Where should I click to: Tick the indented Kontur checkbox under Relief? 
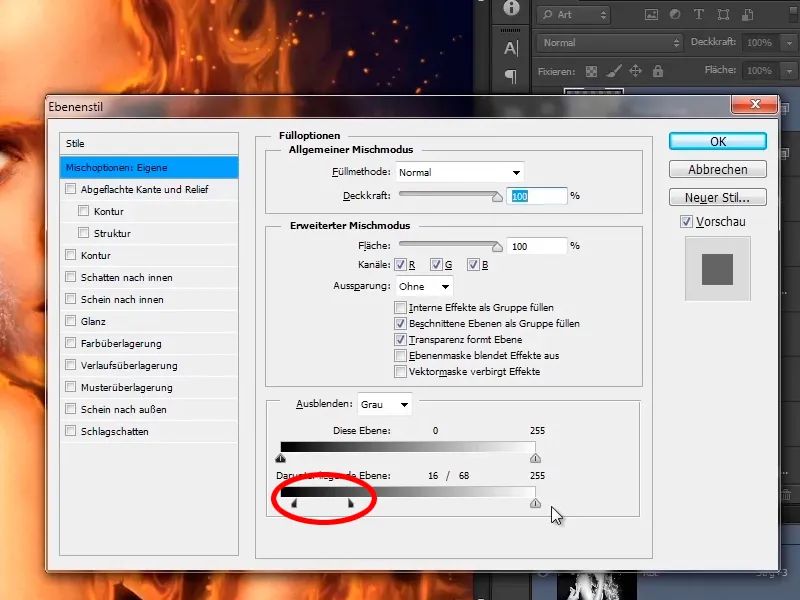pos(84,211)
